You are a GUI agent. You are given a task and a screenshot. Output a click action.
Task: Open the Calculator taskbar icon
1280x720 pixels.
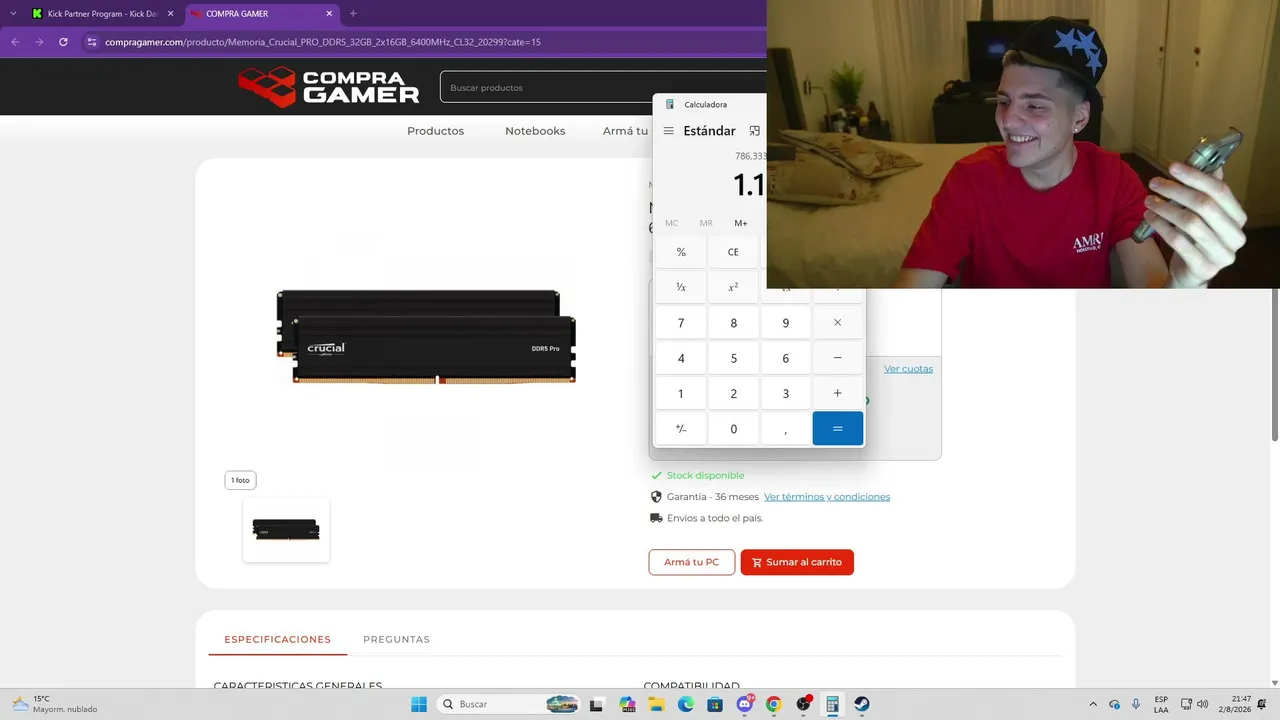832,704
